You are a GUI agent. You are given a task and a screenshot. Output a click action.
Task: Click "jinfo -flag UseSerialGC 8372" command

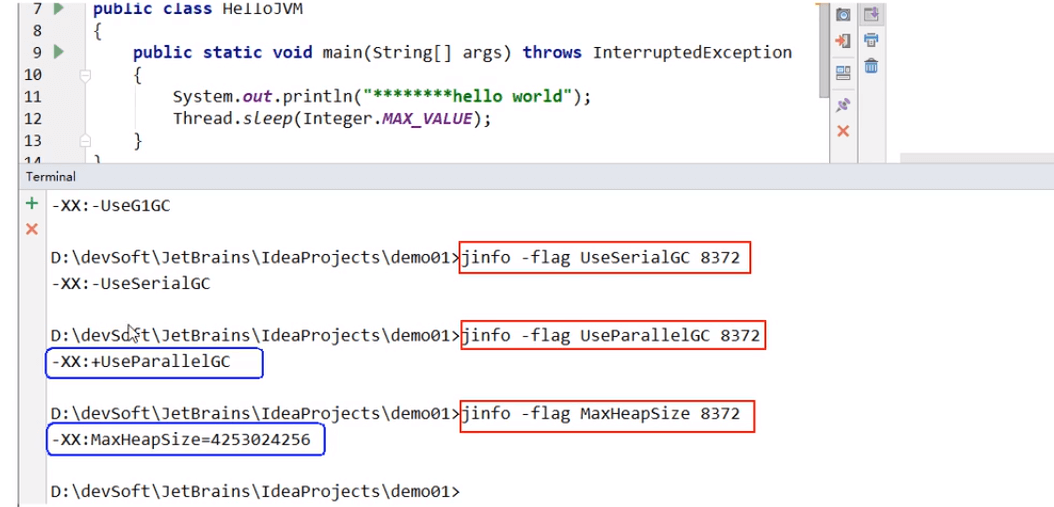601,258
